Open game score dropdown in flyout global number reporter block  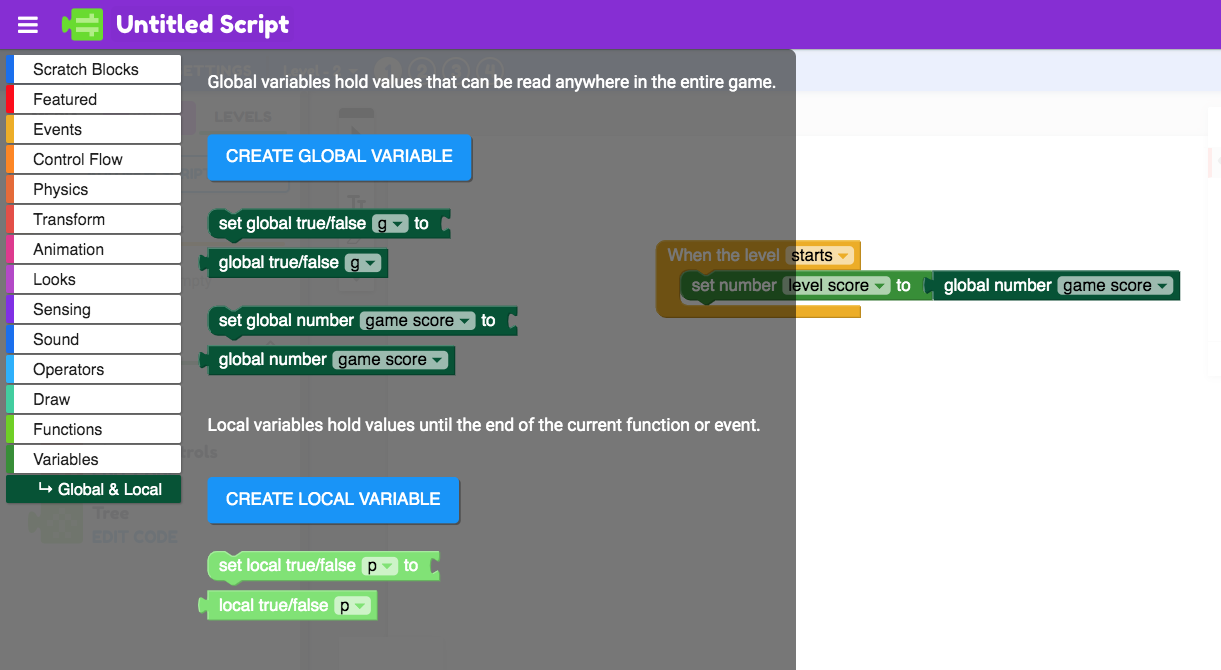[x=390, y=360]
